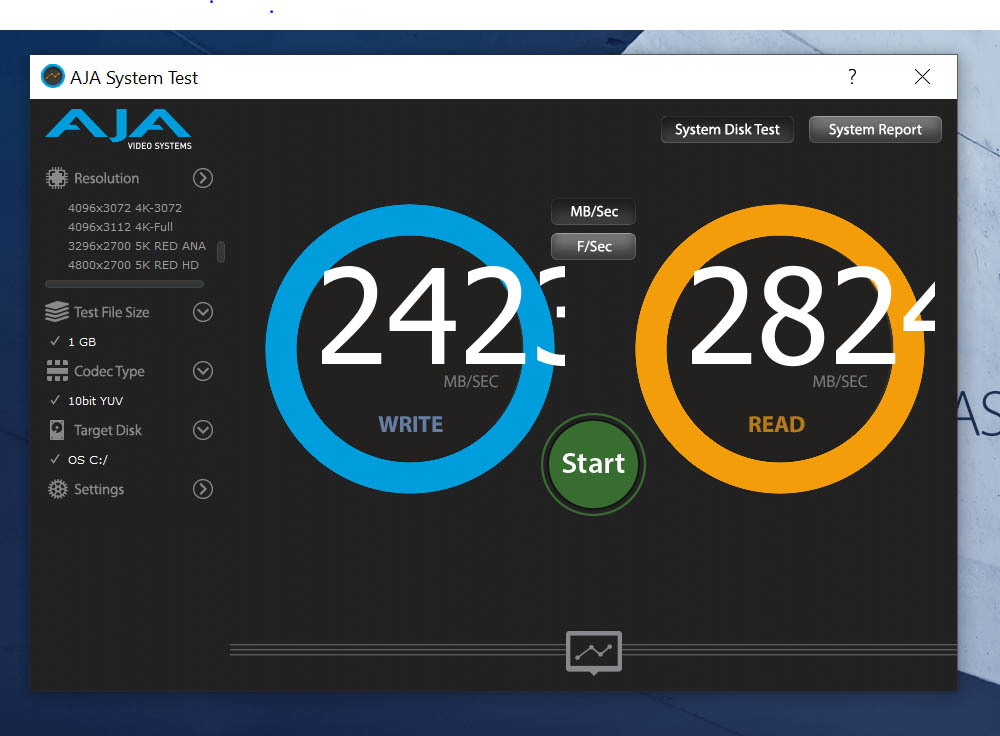Screen dimensions: 1000x736
Task: Click the Test File Size label
Action: [x=112, y=312]
